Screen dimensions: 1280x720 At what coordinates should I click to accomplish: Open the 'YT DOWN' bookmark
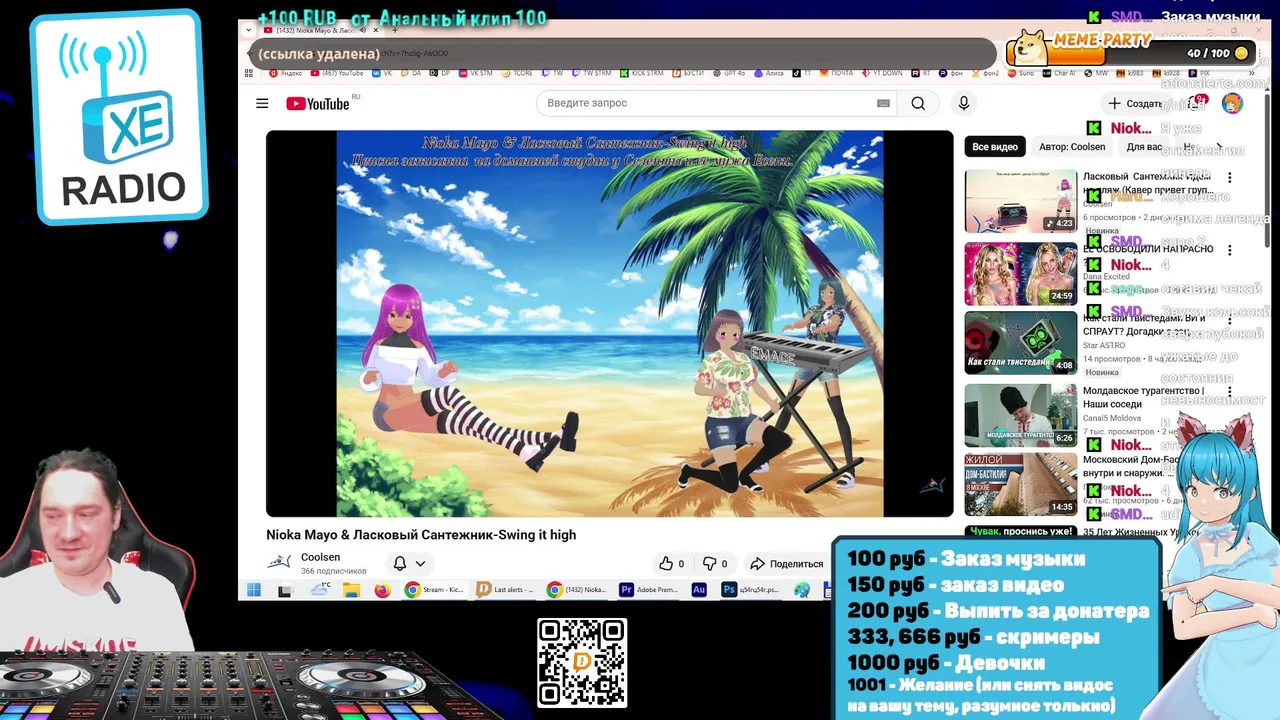(882, 73)
